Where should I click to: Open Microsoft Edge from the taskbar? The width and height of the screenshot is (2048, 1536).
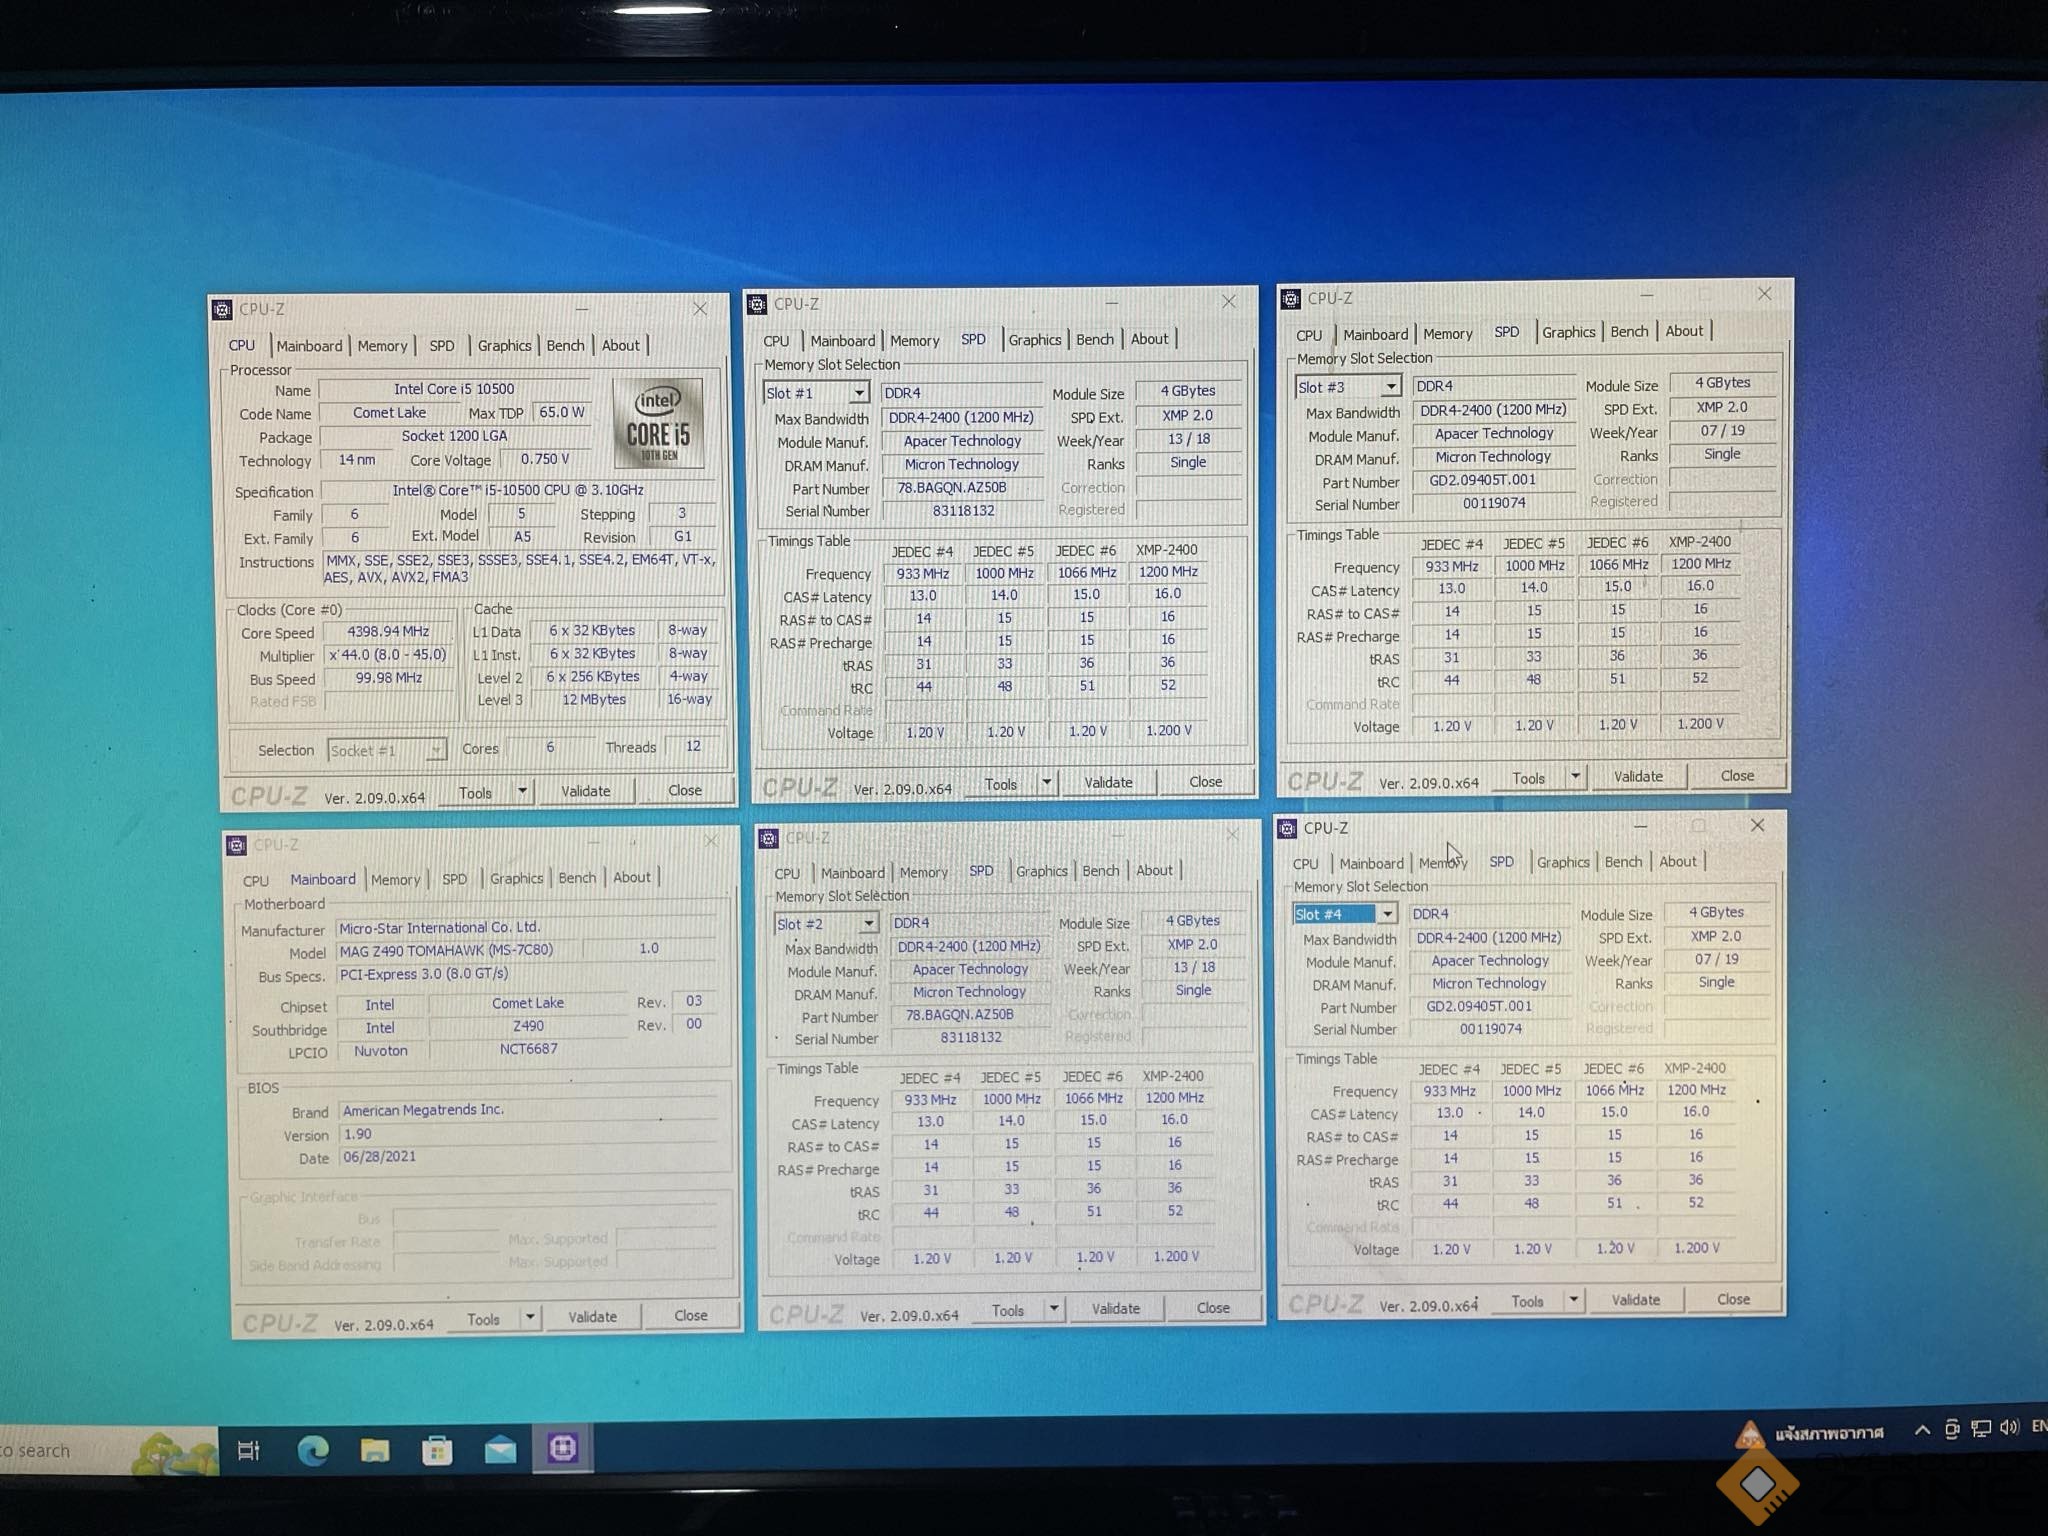[313, 1450]
